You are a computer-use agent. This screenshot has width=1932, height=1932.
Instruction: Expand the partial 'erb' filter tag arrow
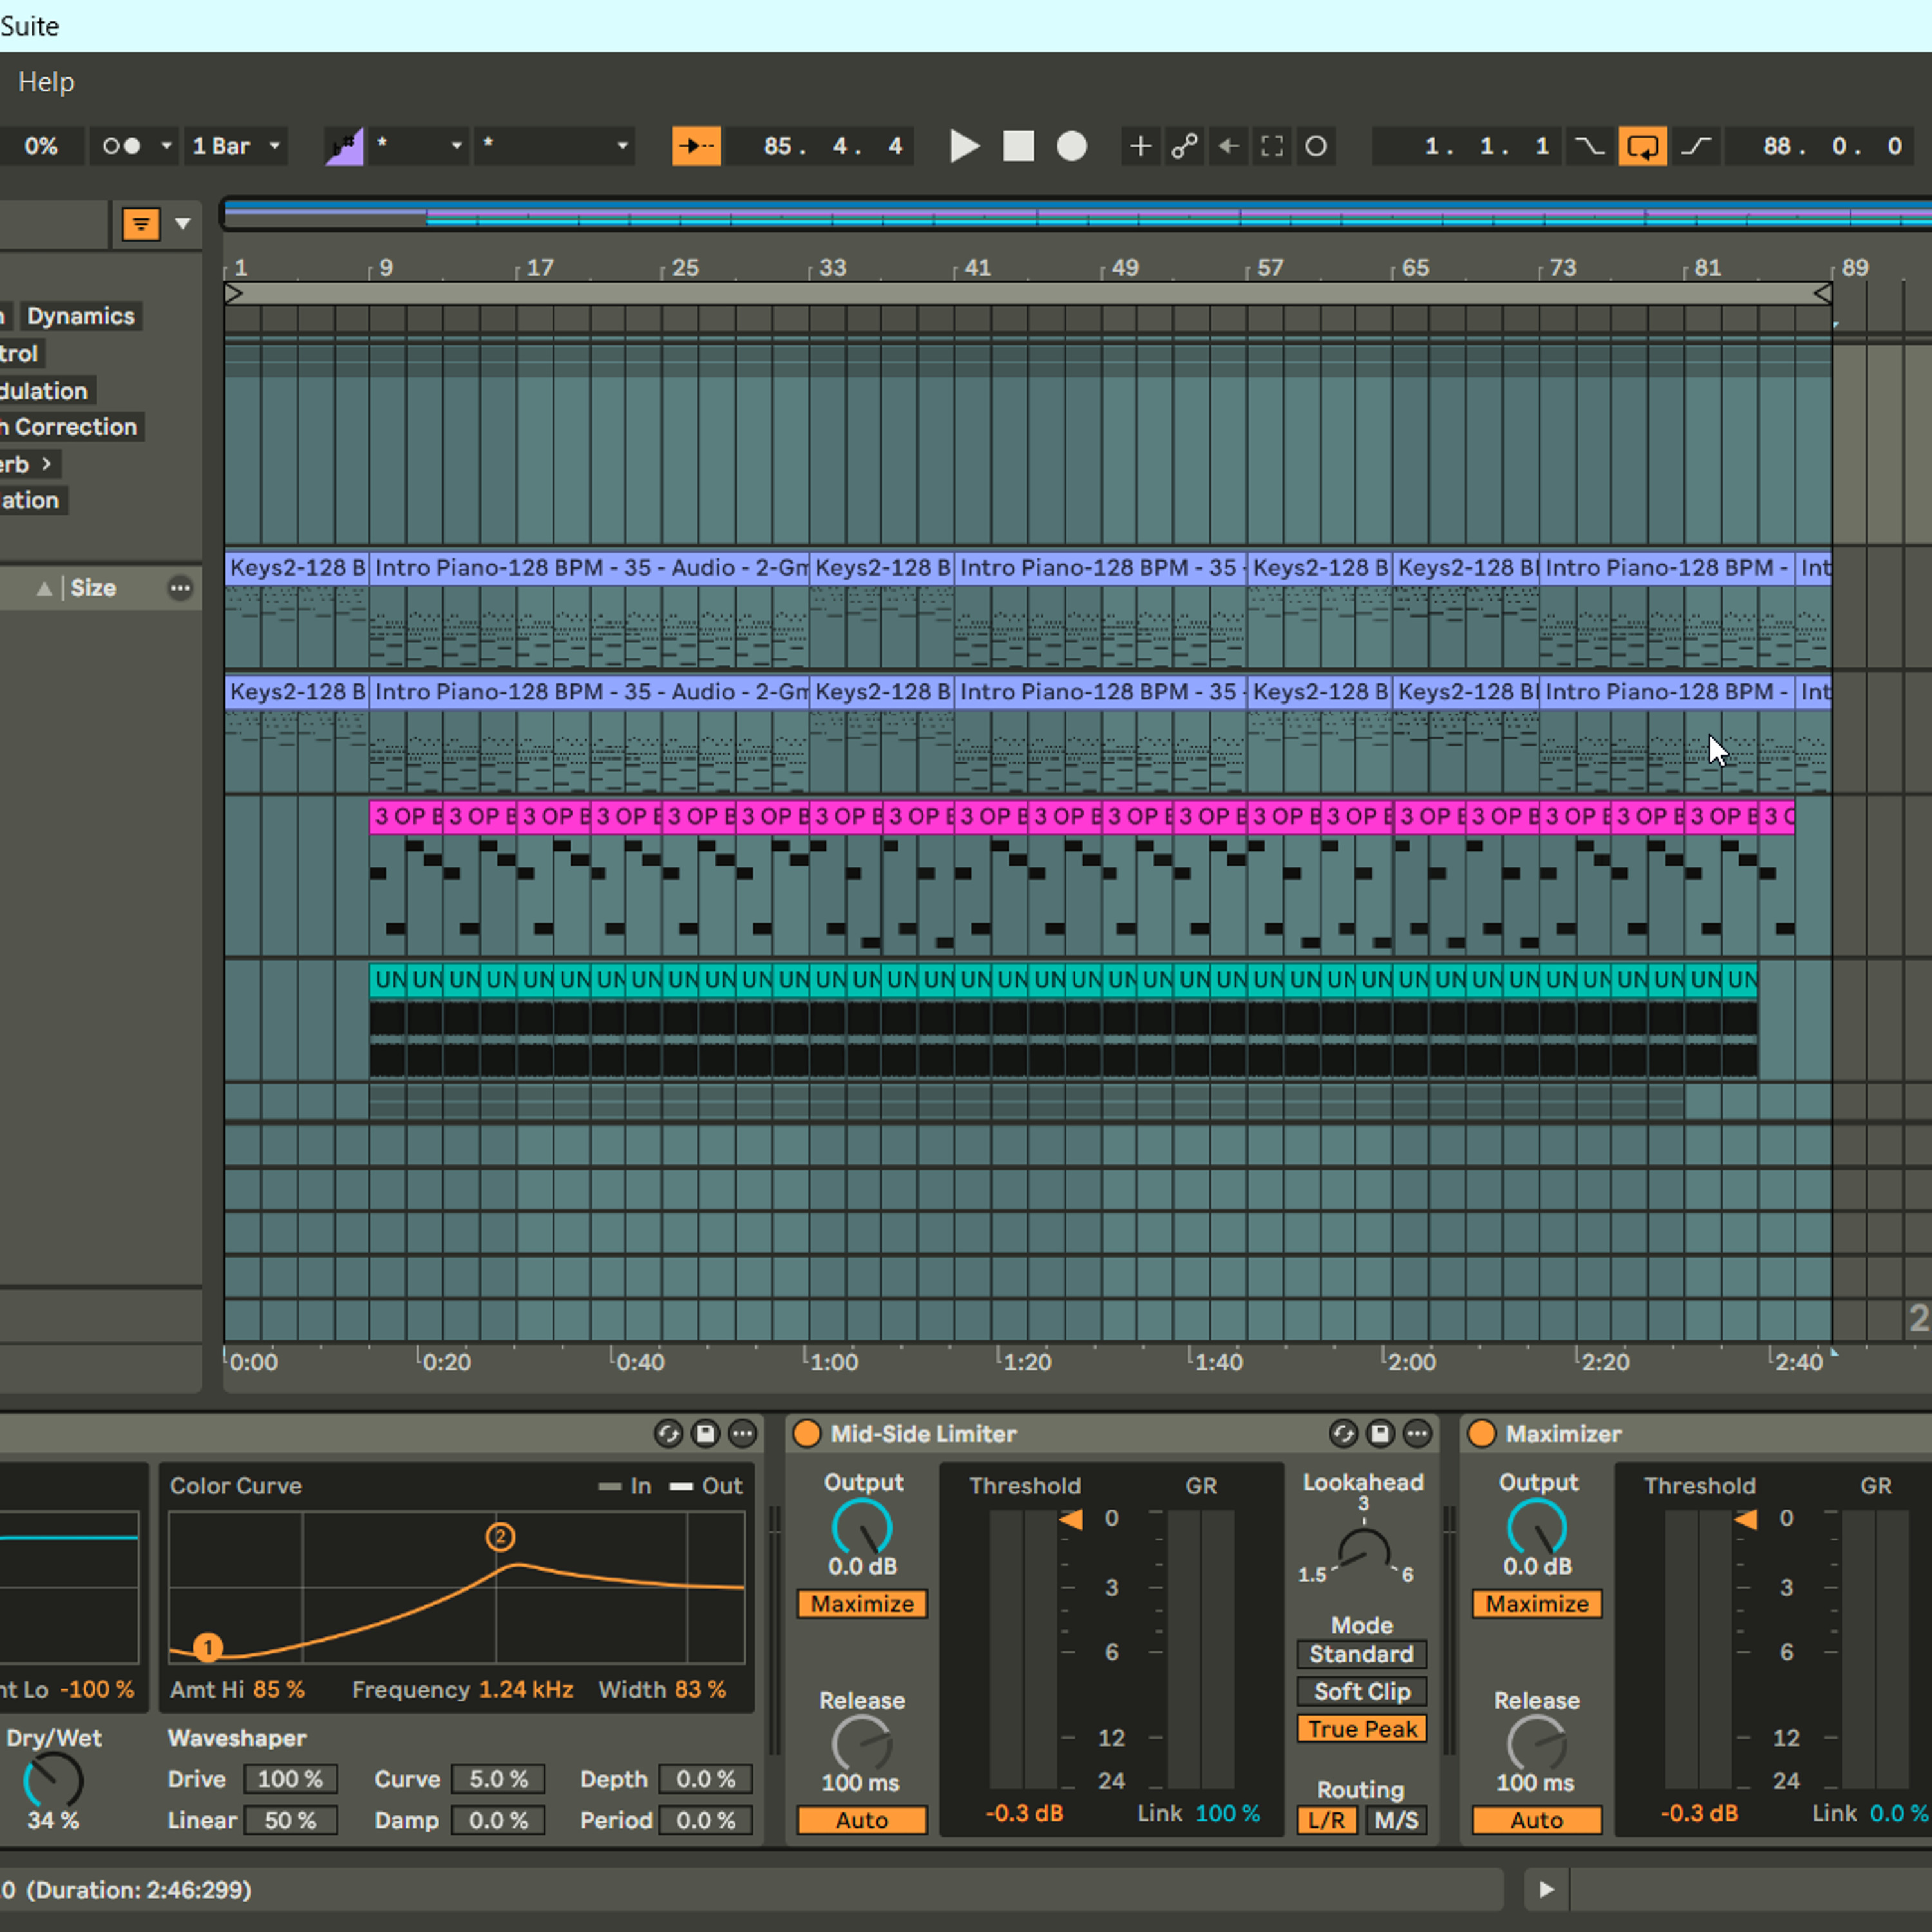click(46, 464)
